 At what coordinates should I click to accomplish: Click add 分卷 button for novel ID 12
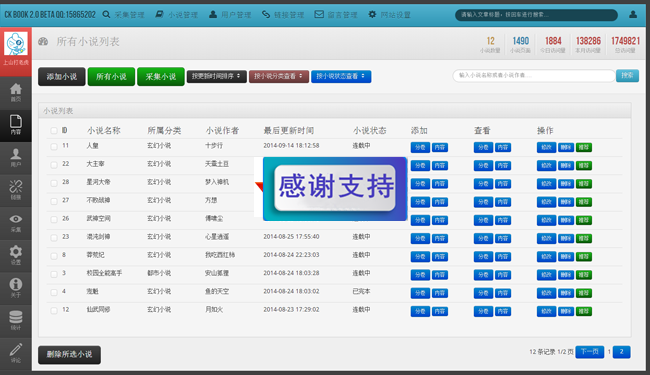[x=420, y=311]
